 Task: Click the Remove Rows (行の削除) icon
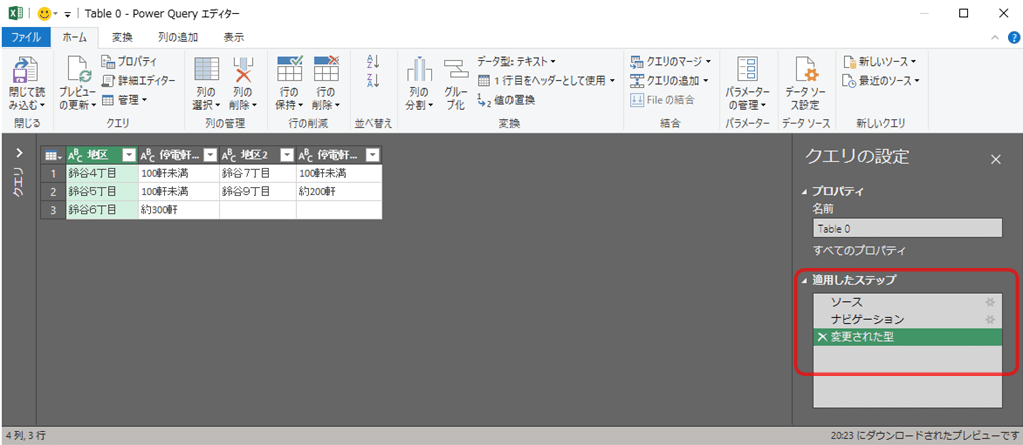(x=326, y=69)
